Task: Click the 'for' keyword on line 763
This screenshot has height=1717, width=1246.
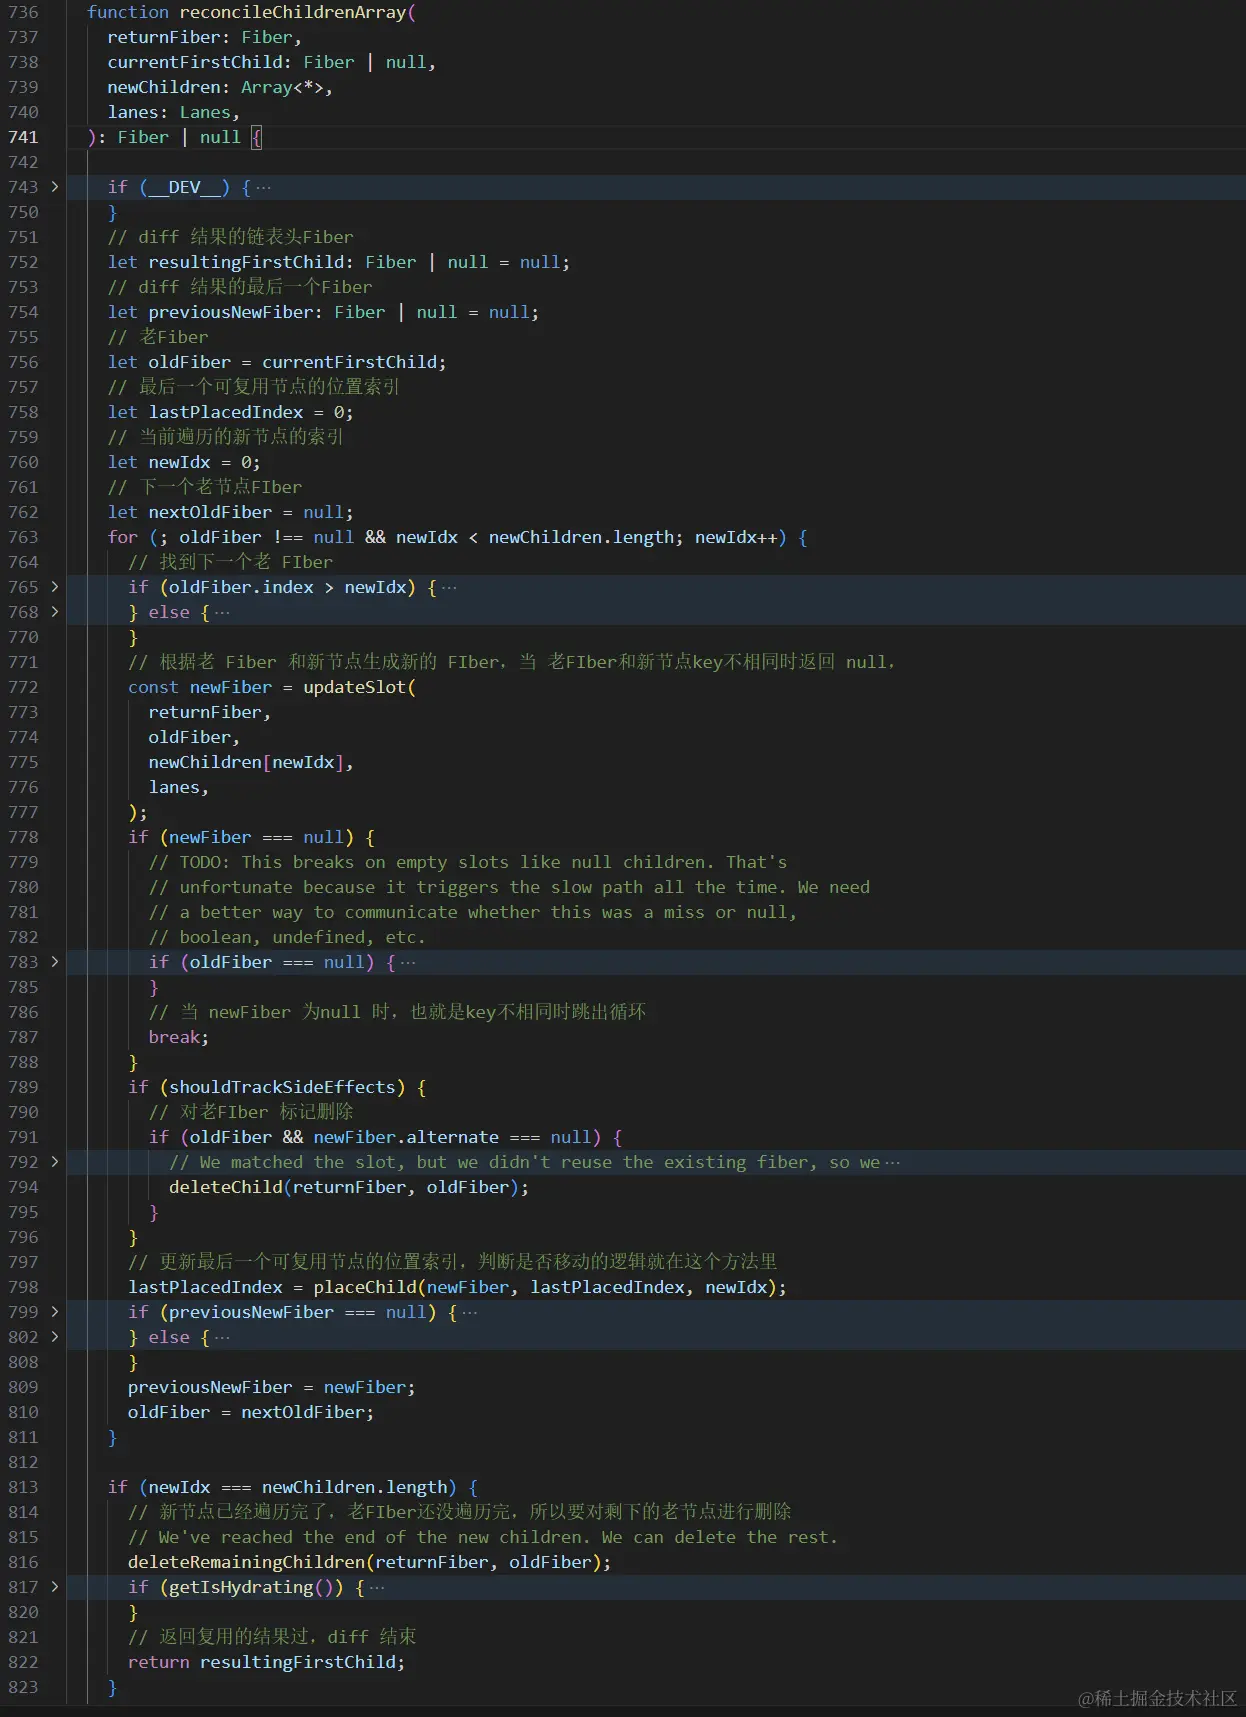Action: tap(122, 537)
